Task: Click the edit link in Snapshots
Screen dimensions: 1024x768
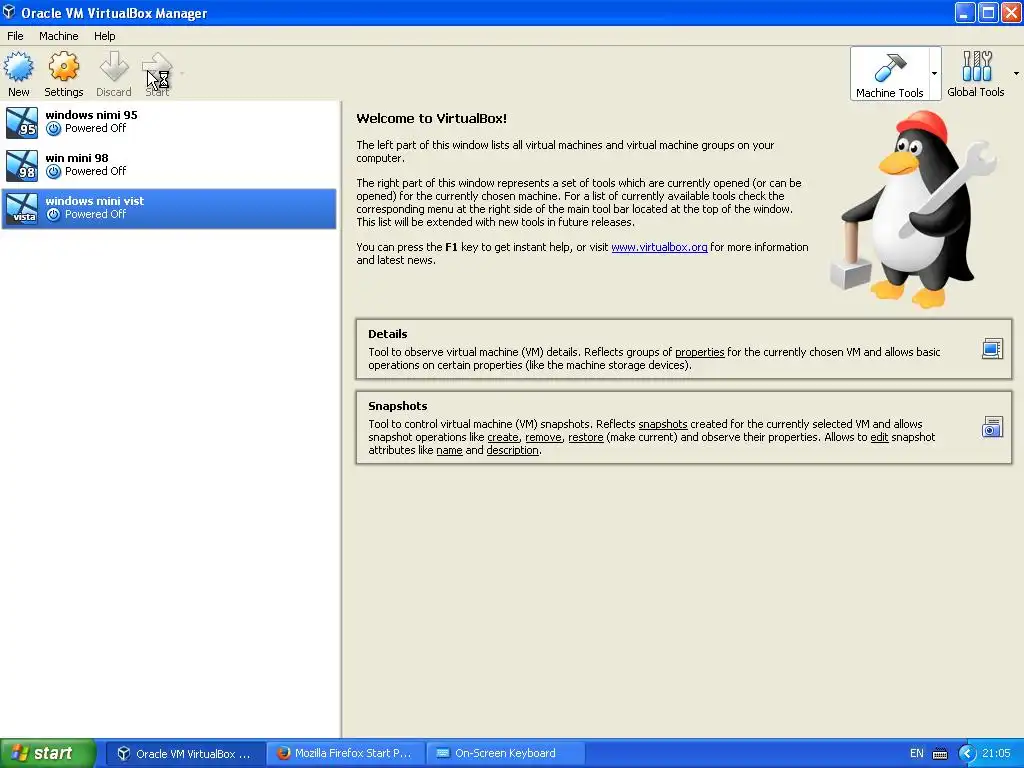Action: tap(880, 438)
